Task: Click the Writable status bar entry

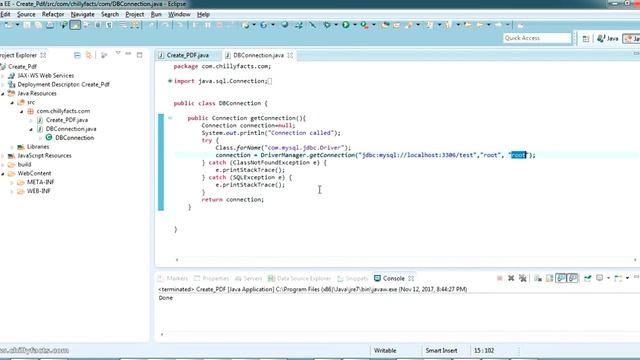Action: click(385, 351)
